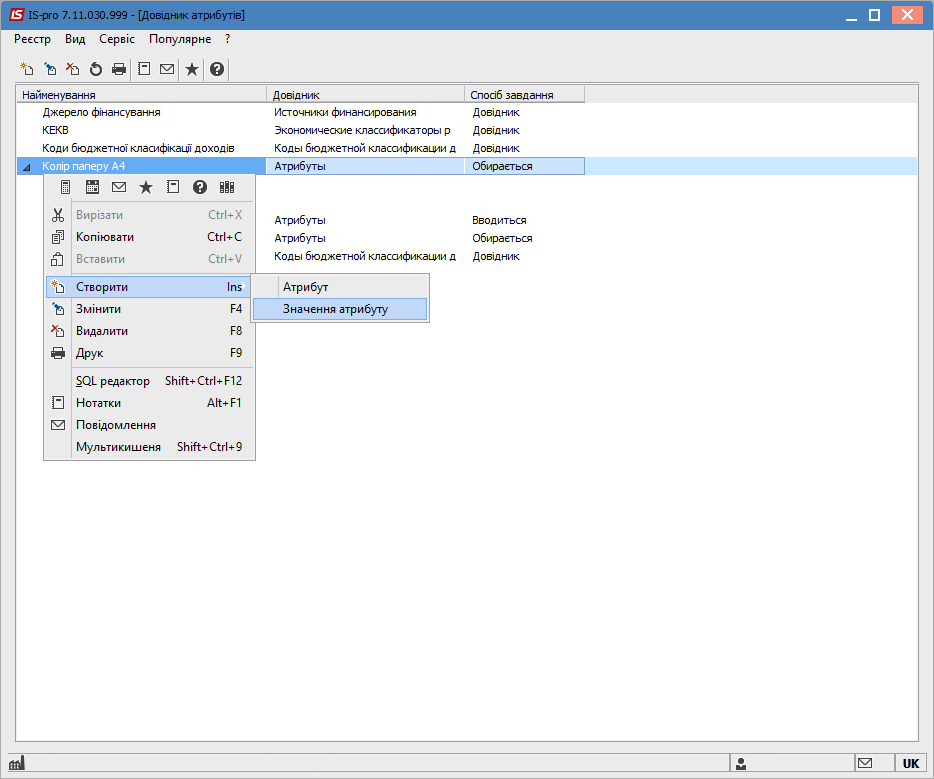Open Messages envelope in main toolbar
The image size is (934, 779).
(x=167, y=69)
